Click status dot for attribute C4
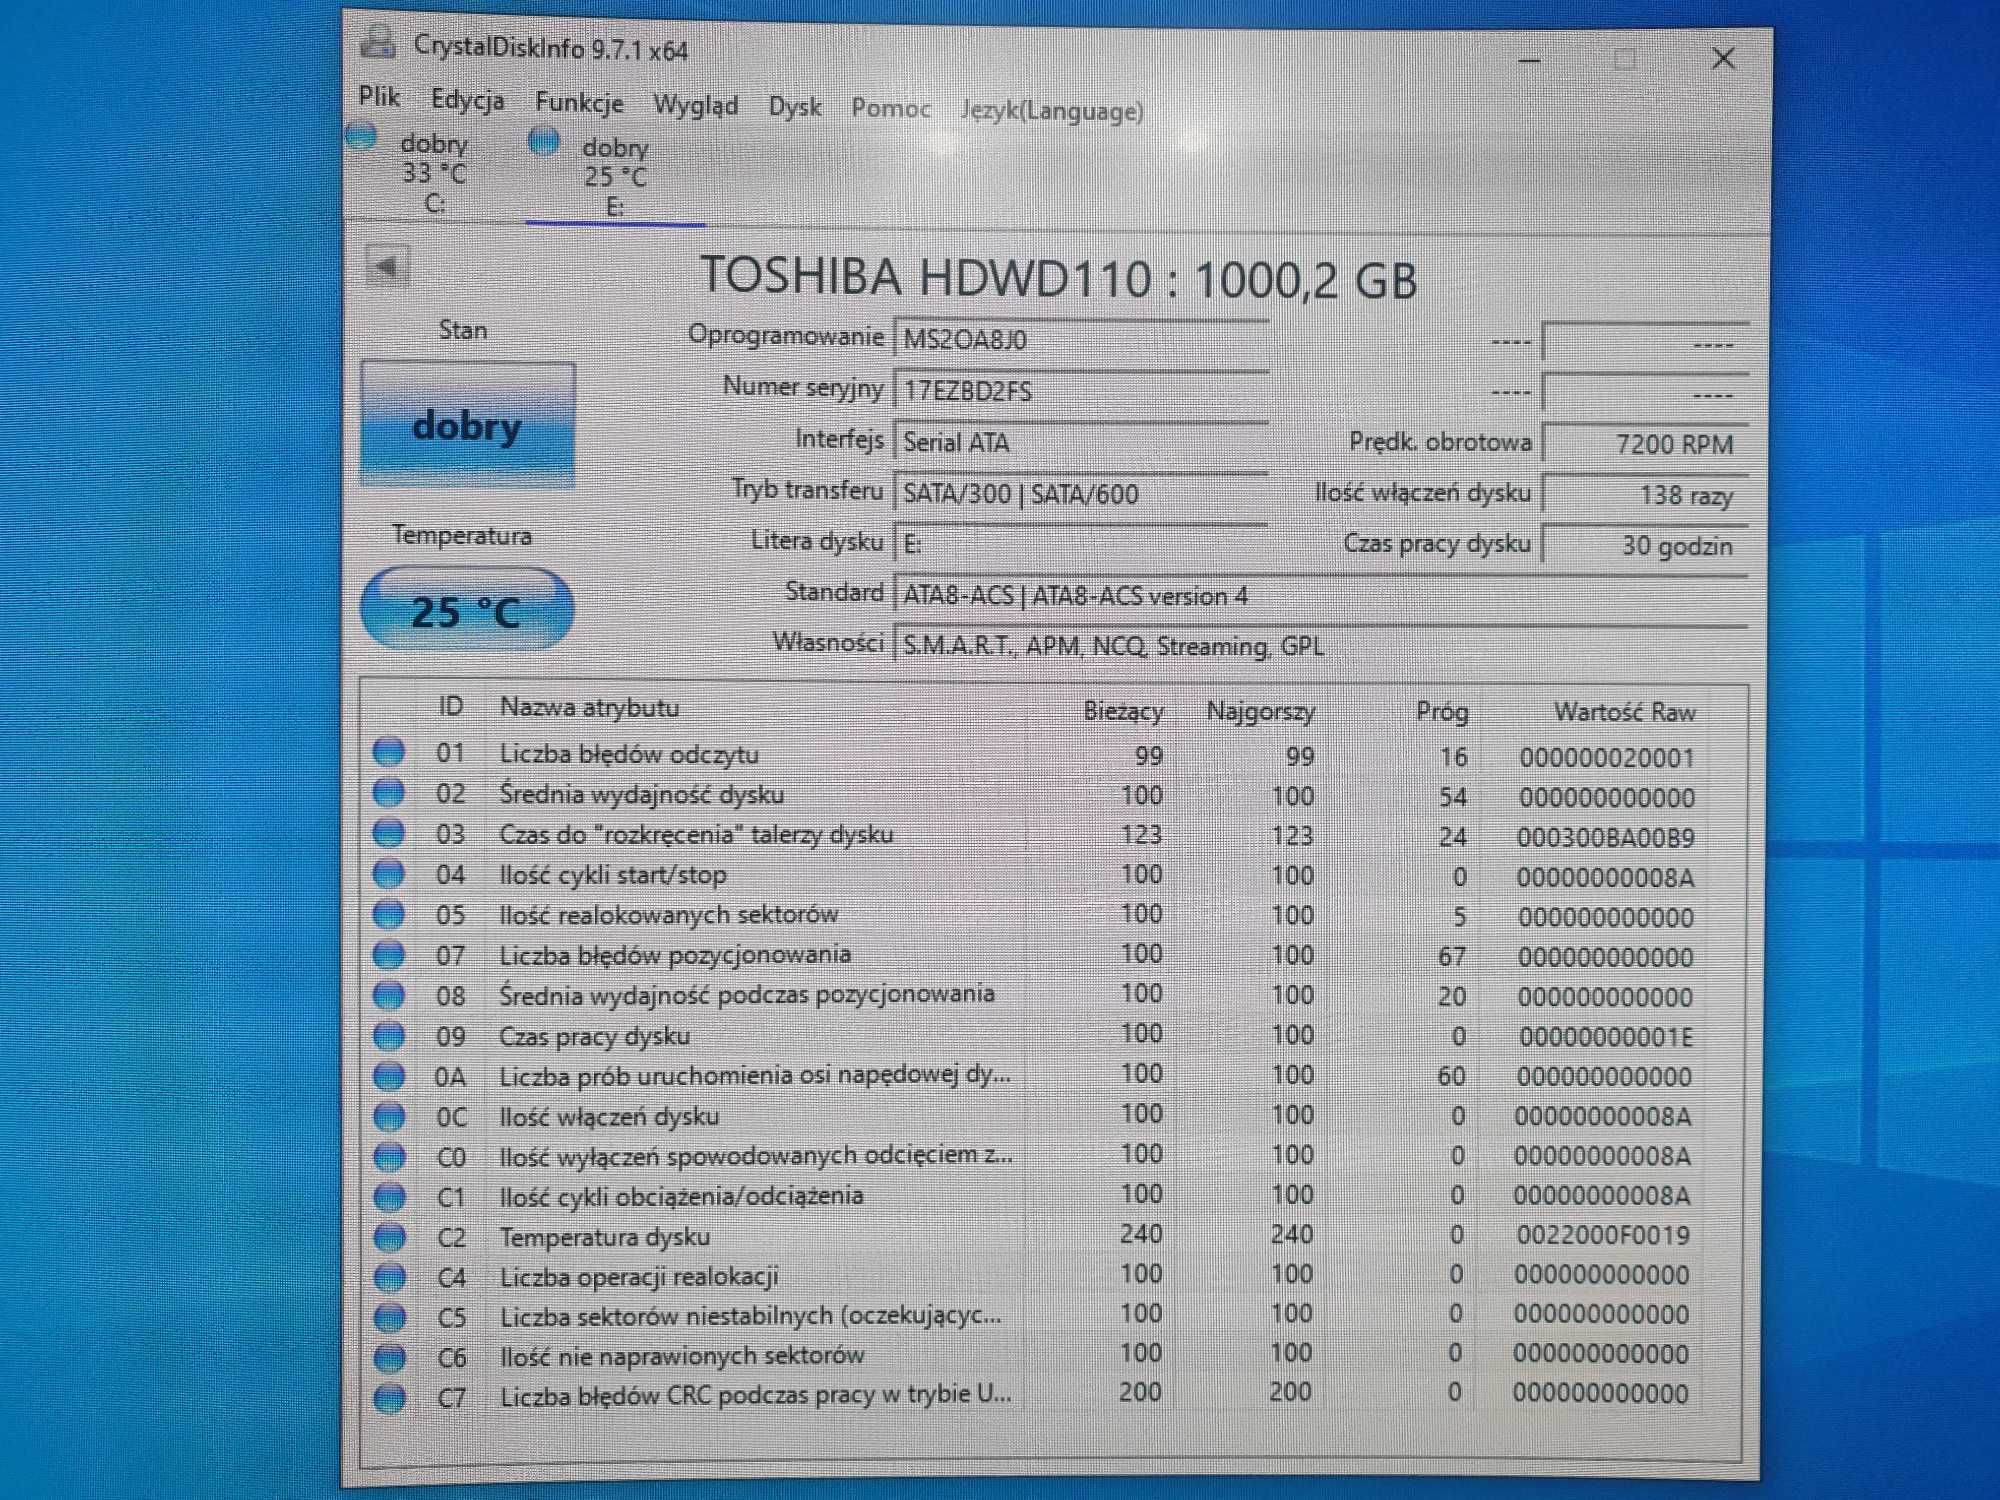 pyautogui.click(x=389, y=1276)
